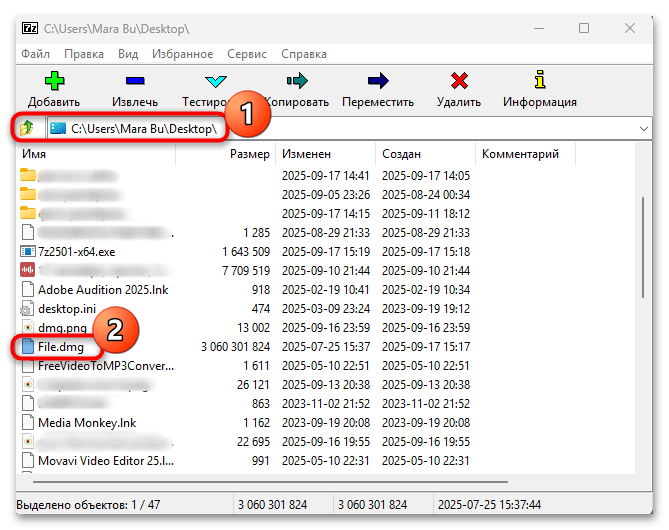Click size value 7 709 519

pyautogui.click(x=246, y=271)
